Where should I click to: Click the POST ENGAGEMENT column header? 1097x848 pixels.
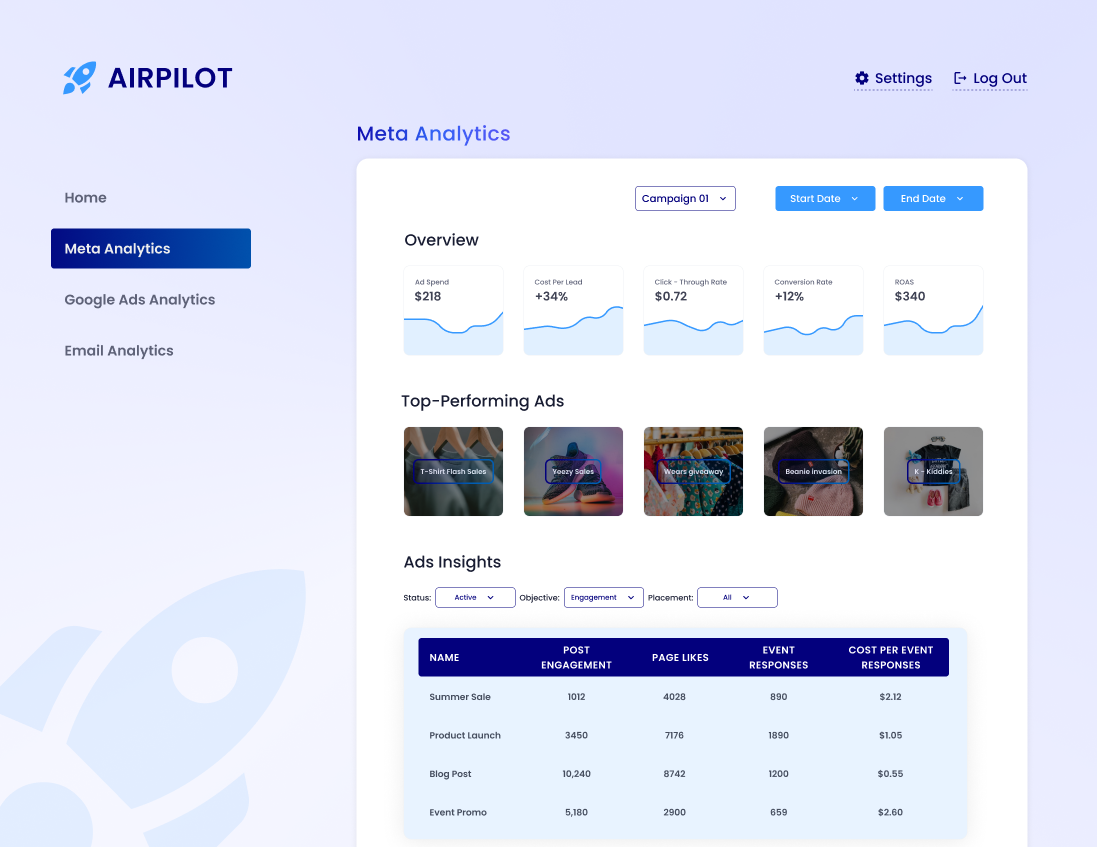576,658
